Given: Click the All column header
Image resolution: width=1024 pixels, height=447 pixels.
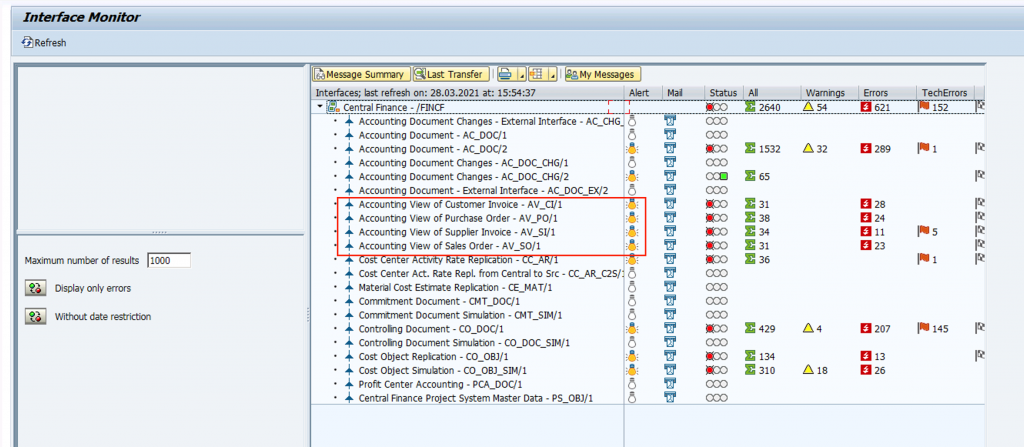Looking at the screenshot, I should [x=773, y=93].
